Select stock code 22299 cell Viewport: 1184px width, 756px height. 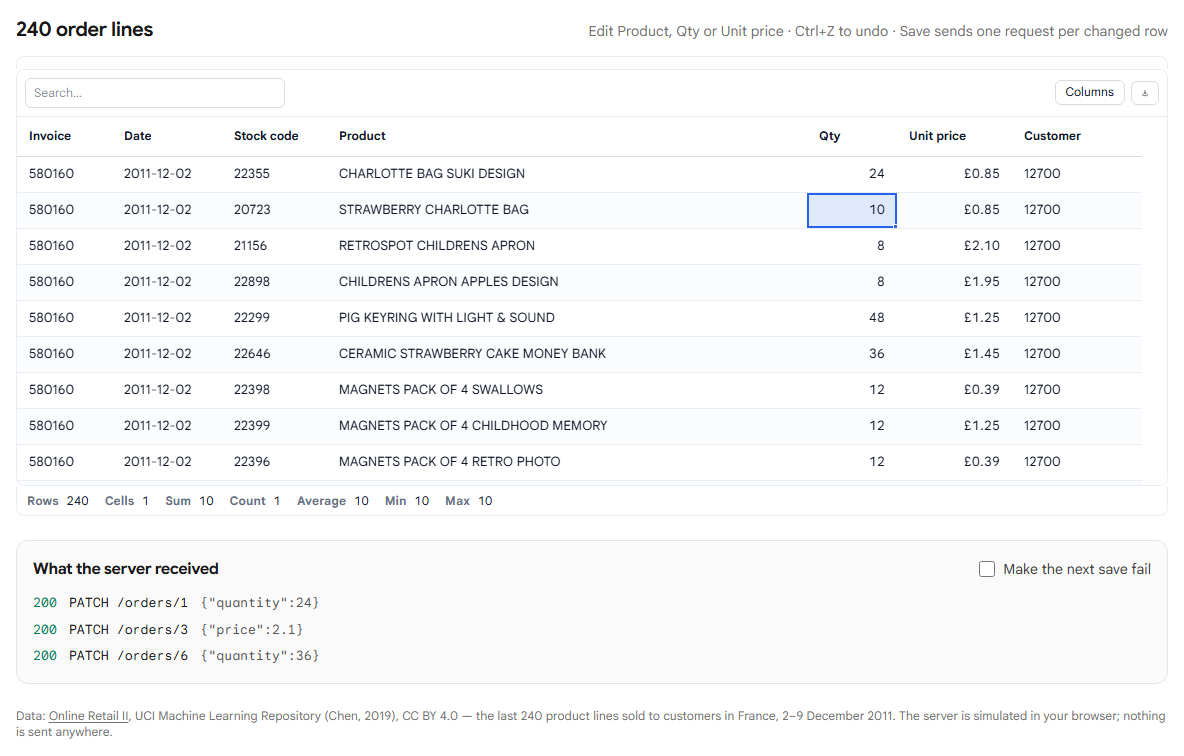coord(274,318)
